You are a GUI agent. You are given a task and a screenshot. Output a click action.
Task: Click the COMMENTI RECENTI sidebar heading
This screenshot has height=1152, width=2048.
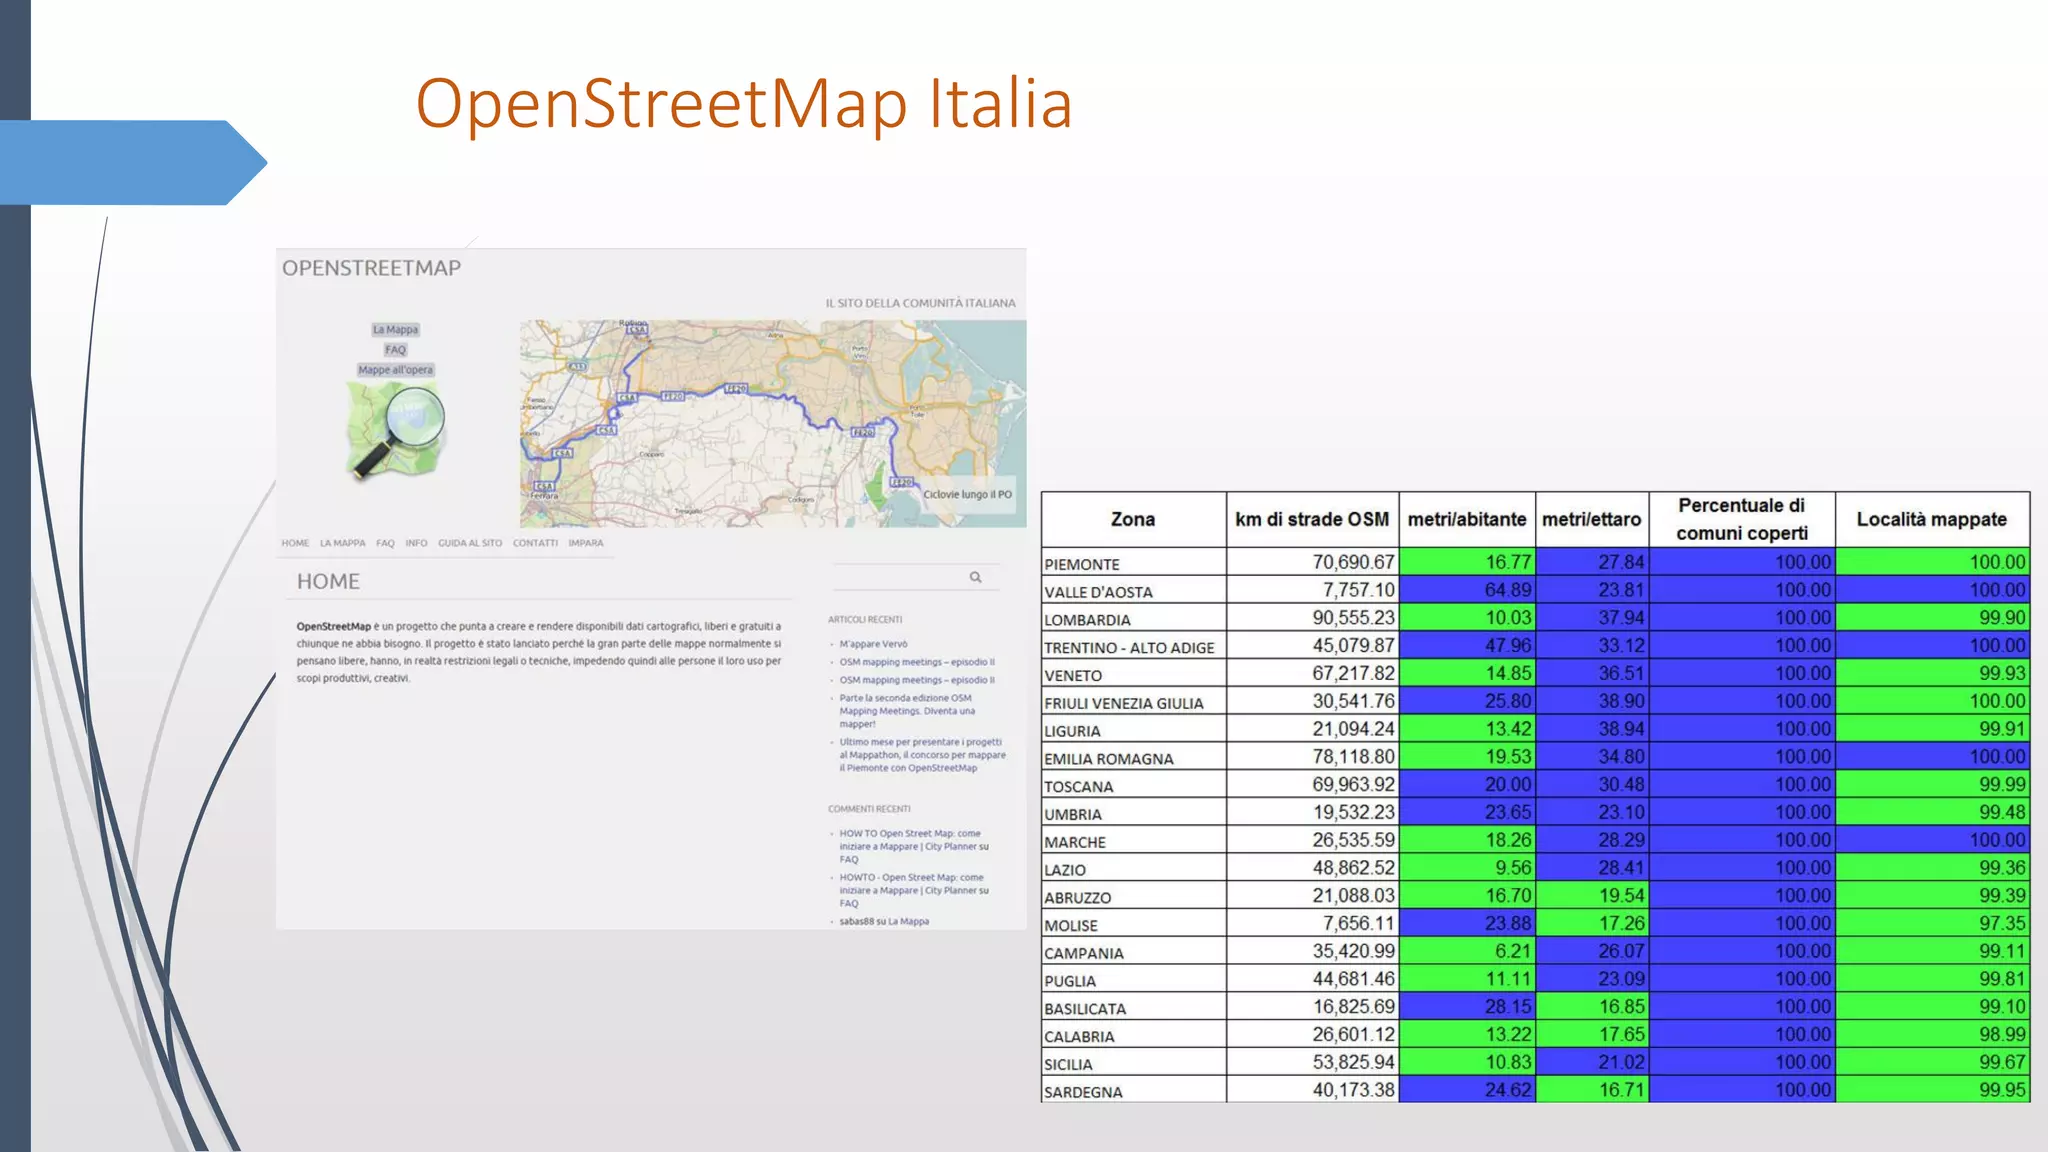(x=869, y=809)
